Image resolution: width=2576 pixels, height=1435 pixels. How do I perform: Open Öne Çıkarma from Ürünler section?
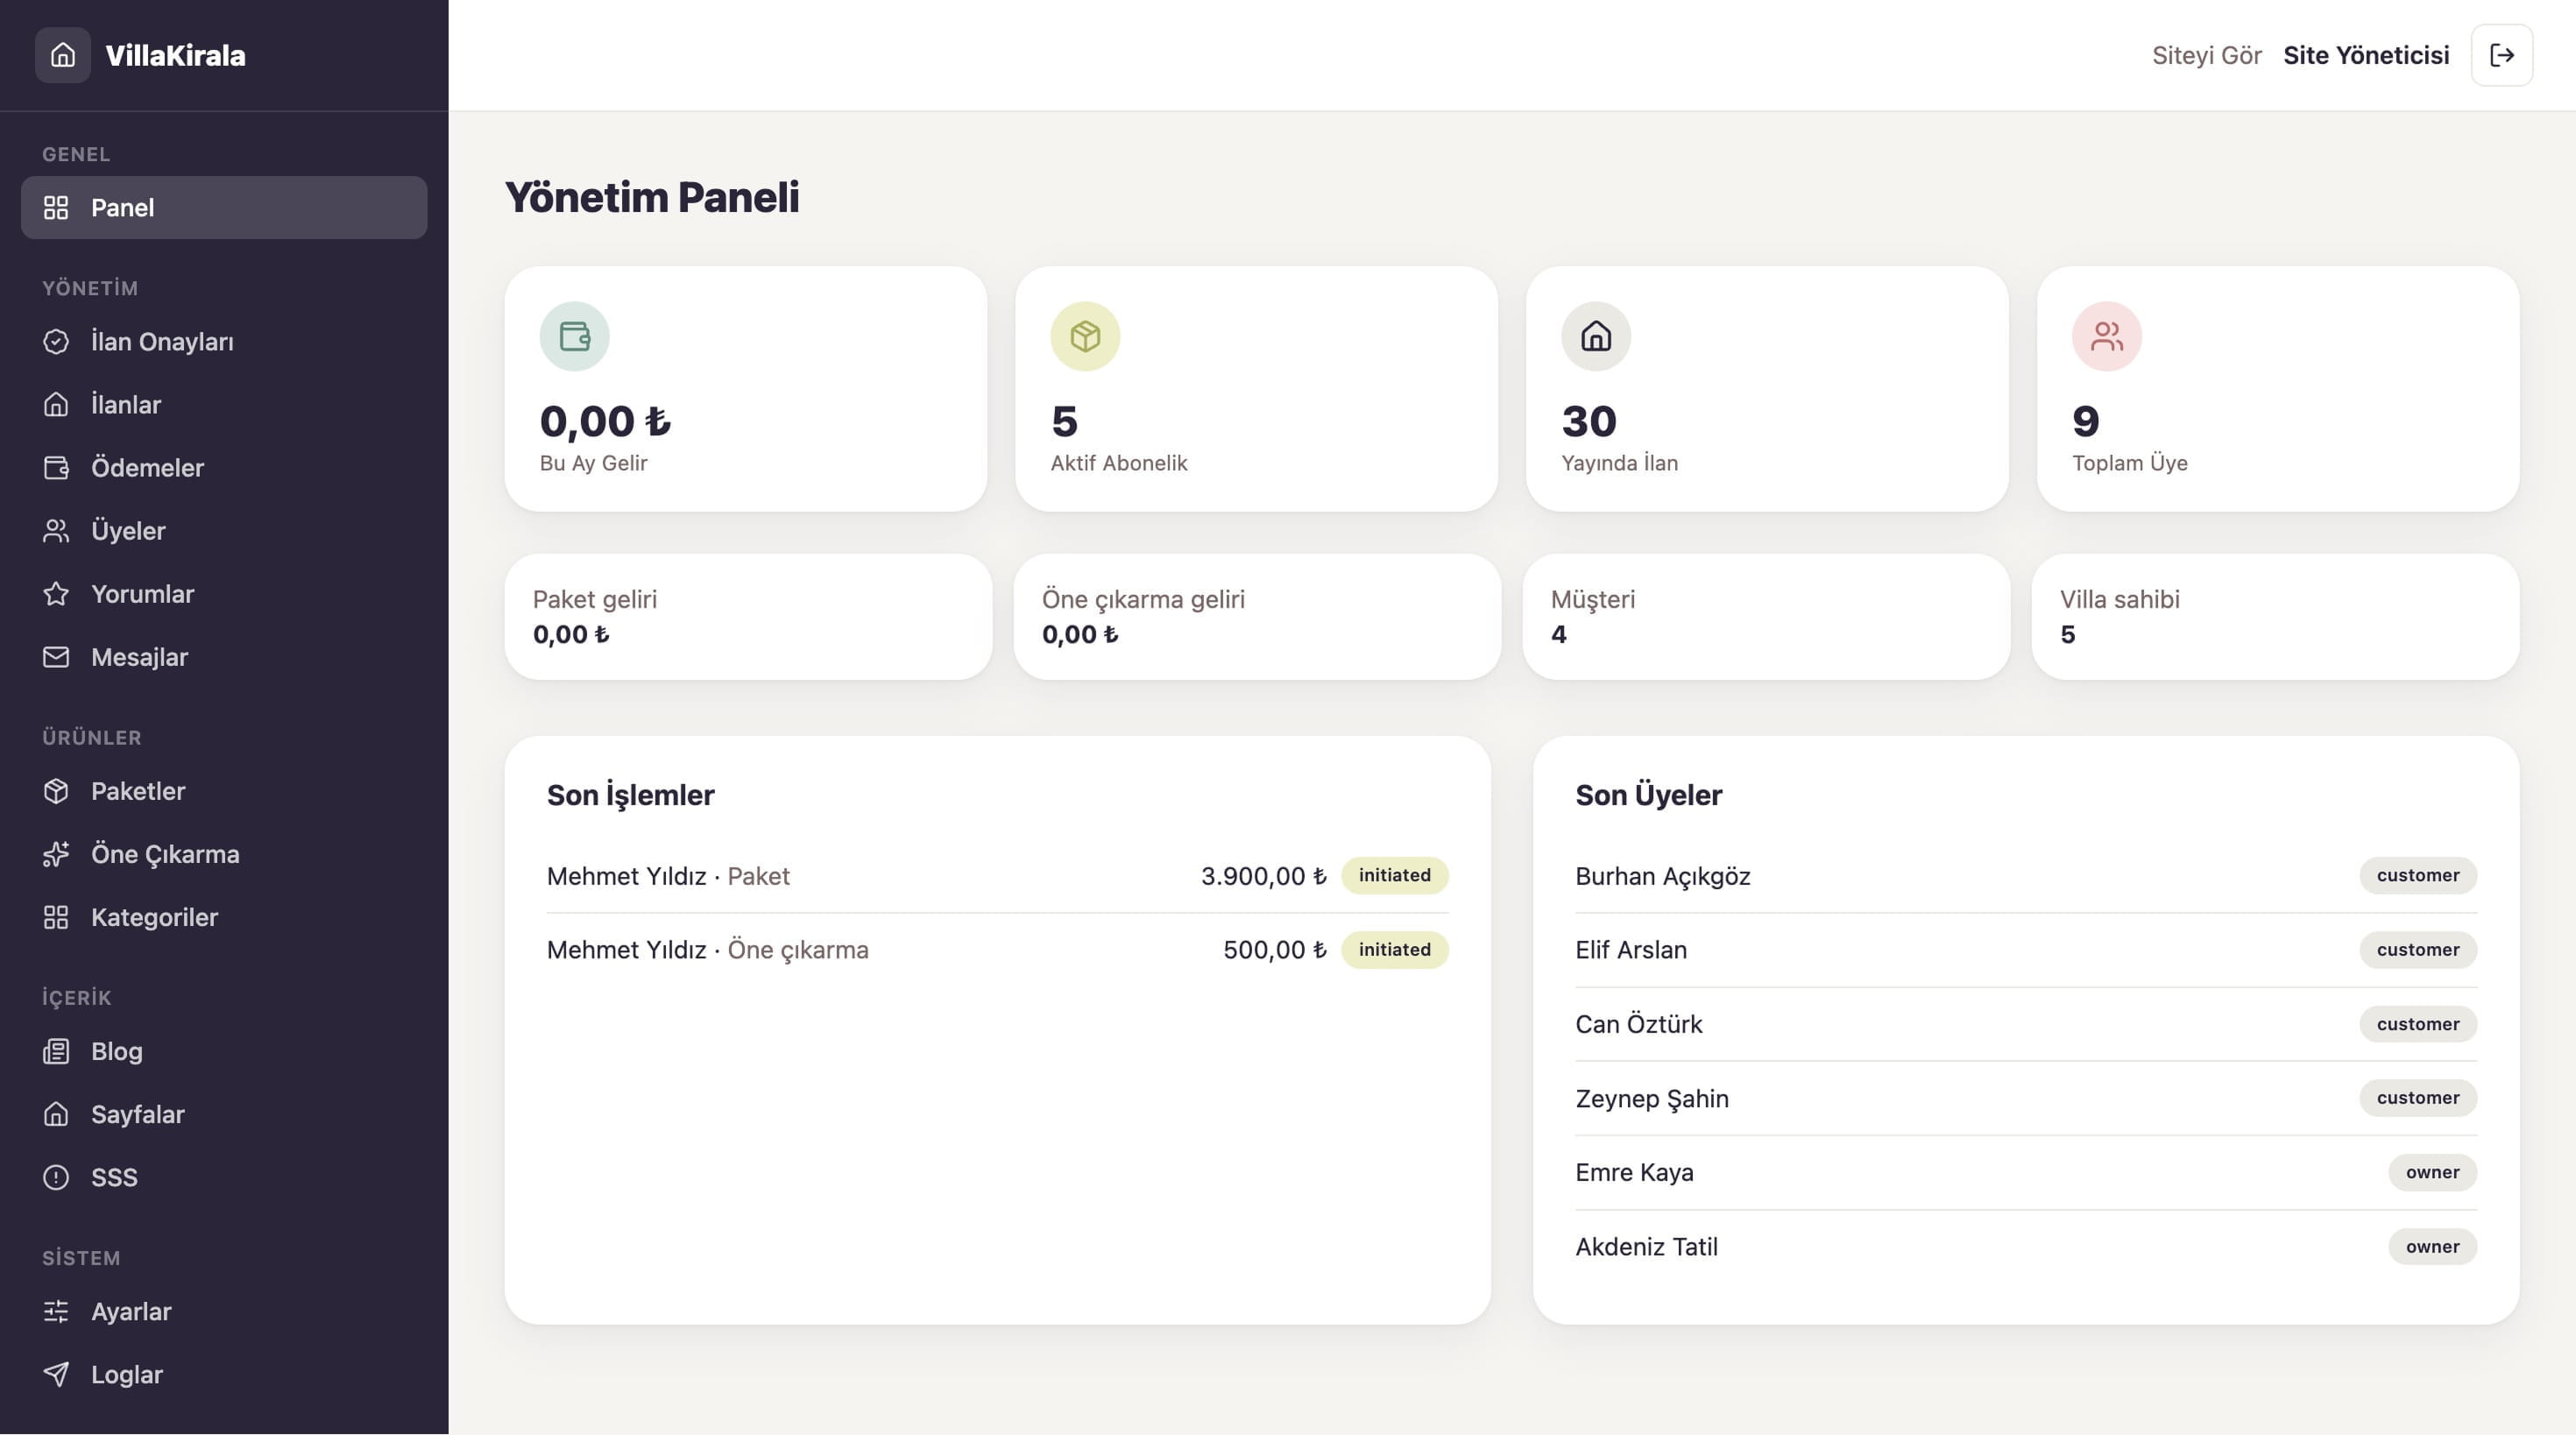224,854
